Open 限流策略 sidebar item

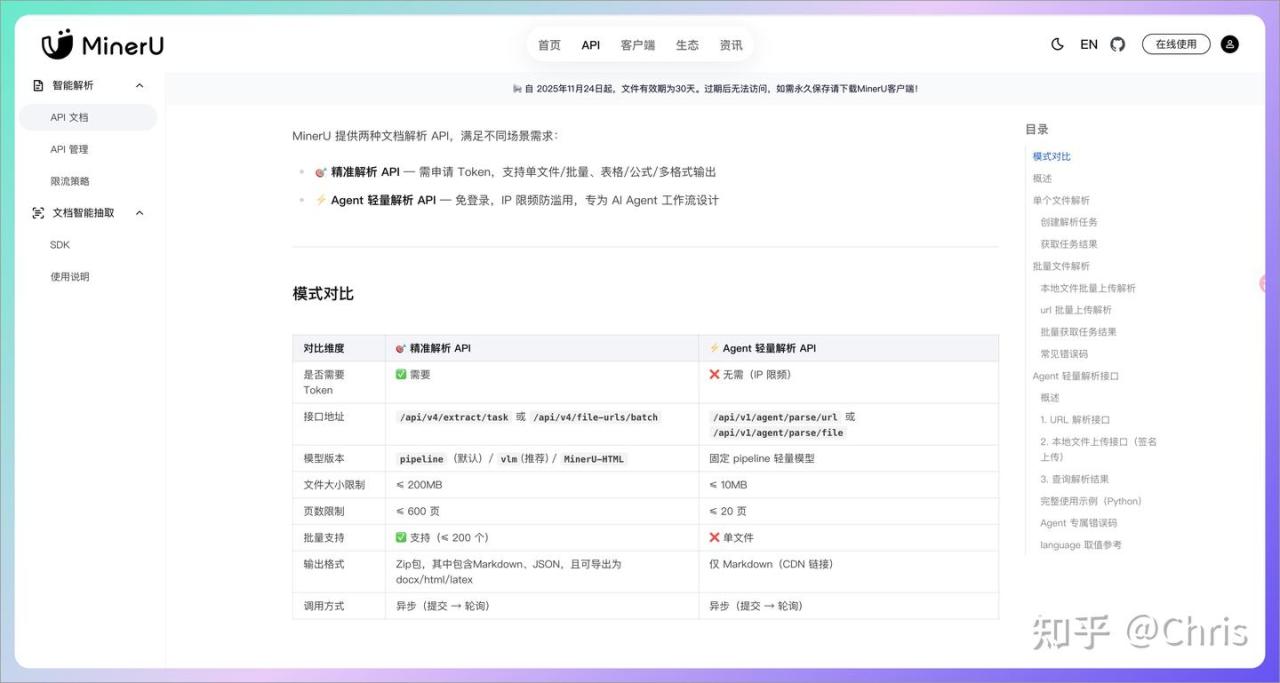point(69,181)
